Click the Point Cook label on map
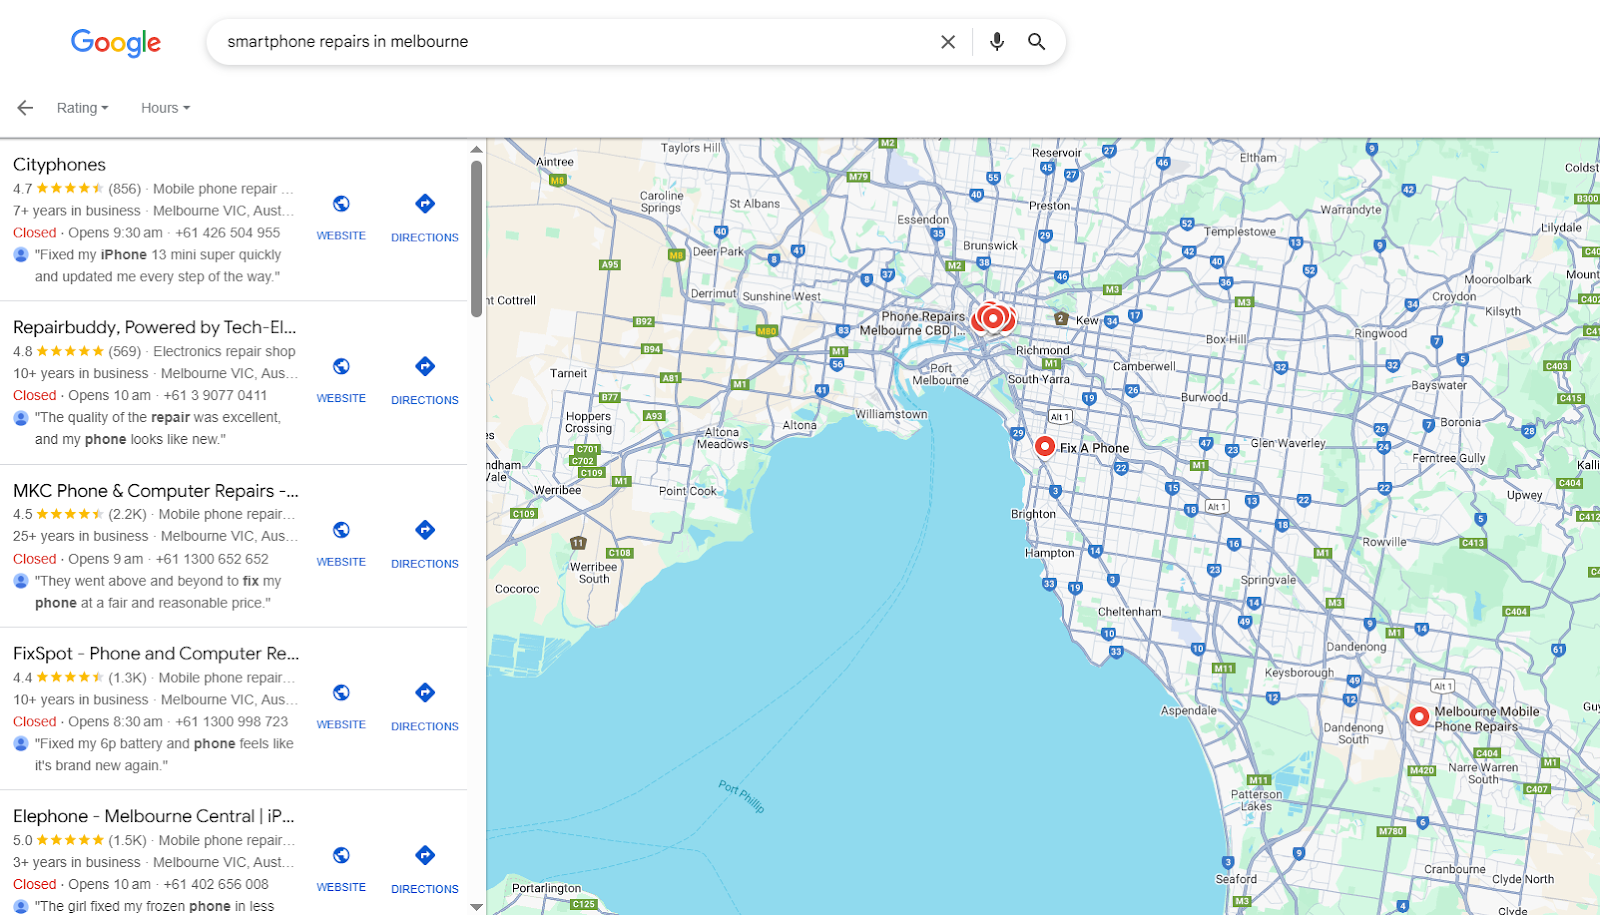This screenshot has height=915, width=1600. click(688, 491)
